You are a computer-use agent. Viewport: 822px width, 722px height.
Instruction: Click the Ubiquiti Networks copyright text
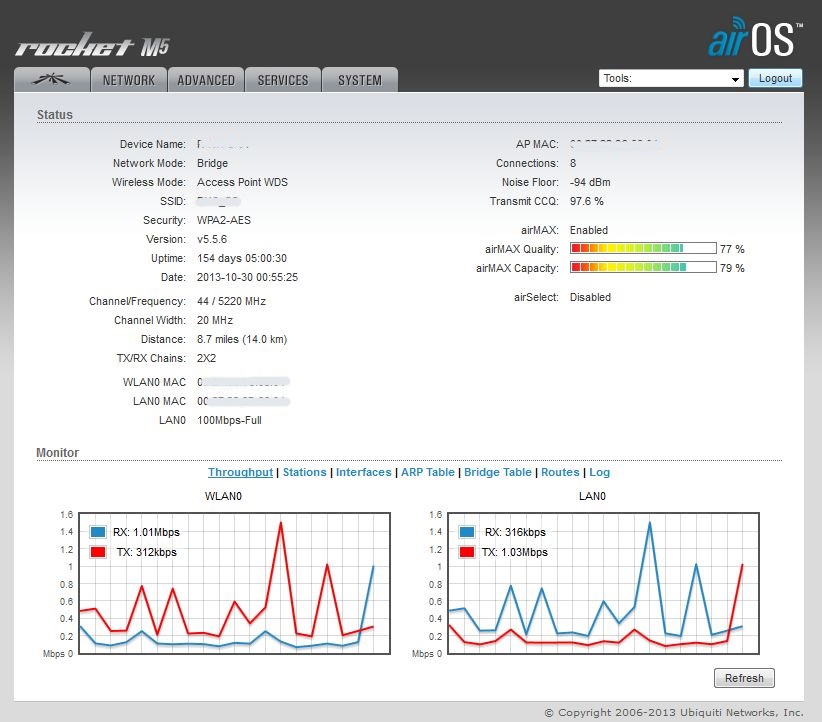pyautogui.click(x=674, y=712)
